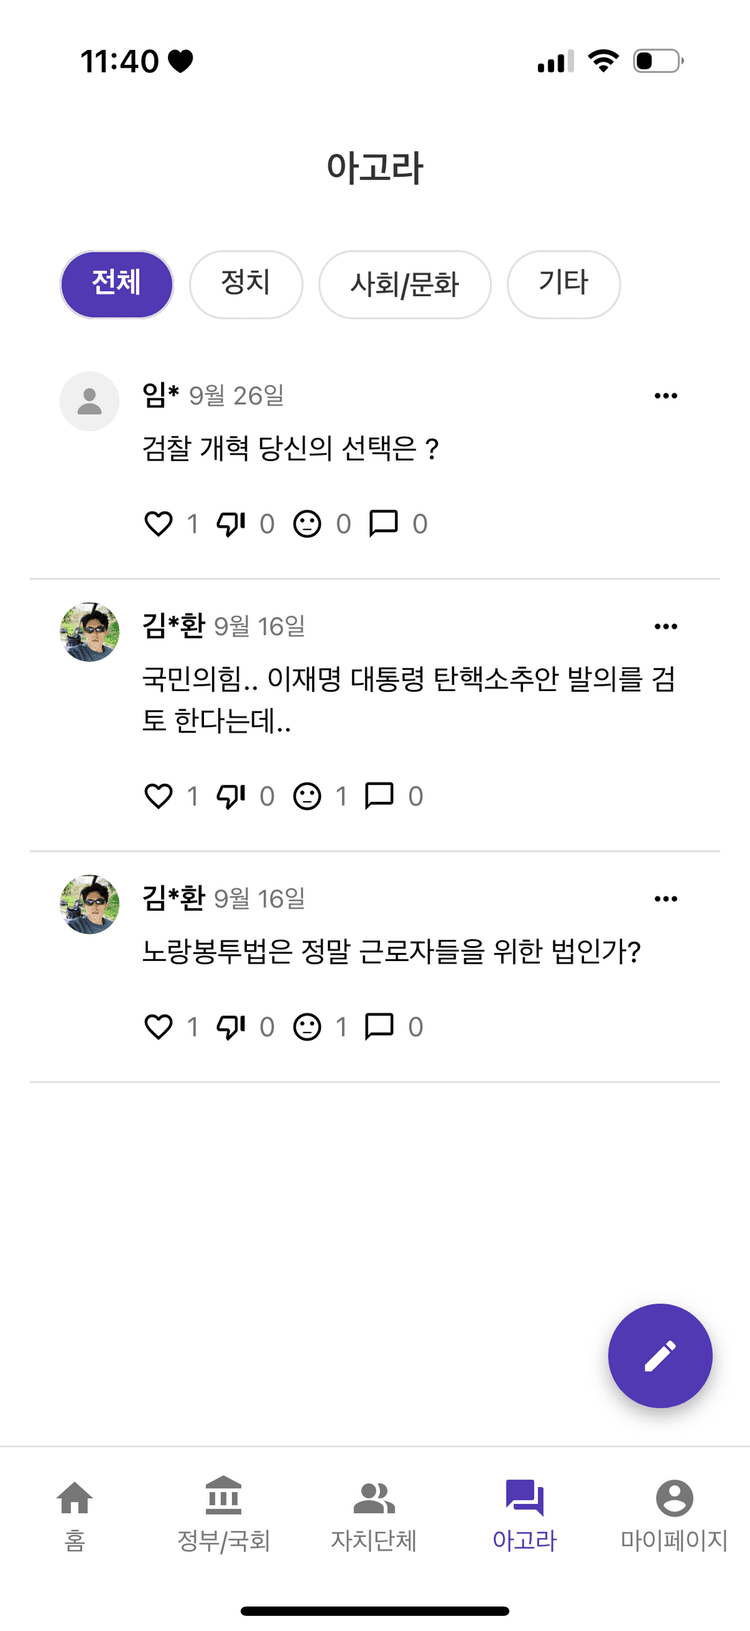
Task: Like 임*'s 검찰 개혁 post with heart icon
Action: [x=158, y=522]
